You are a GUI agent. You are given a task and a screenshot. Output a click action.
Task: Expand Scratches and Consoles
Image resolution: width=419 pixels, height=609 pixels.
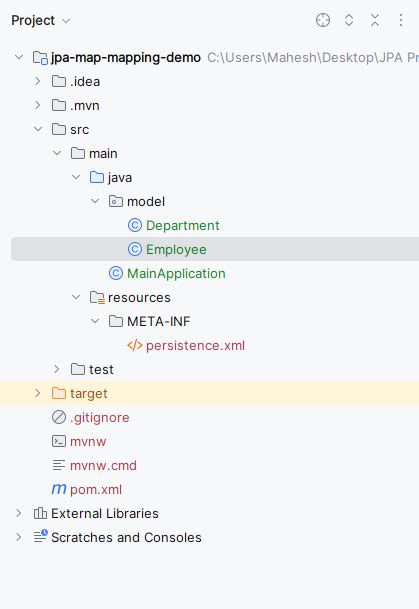[x=19, y=537]
